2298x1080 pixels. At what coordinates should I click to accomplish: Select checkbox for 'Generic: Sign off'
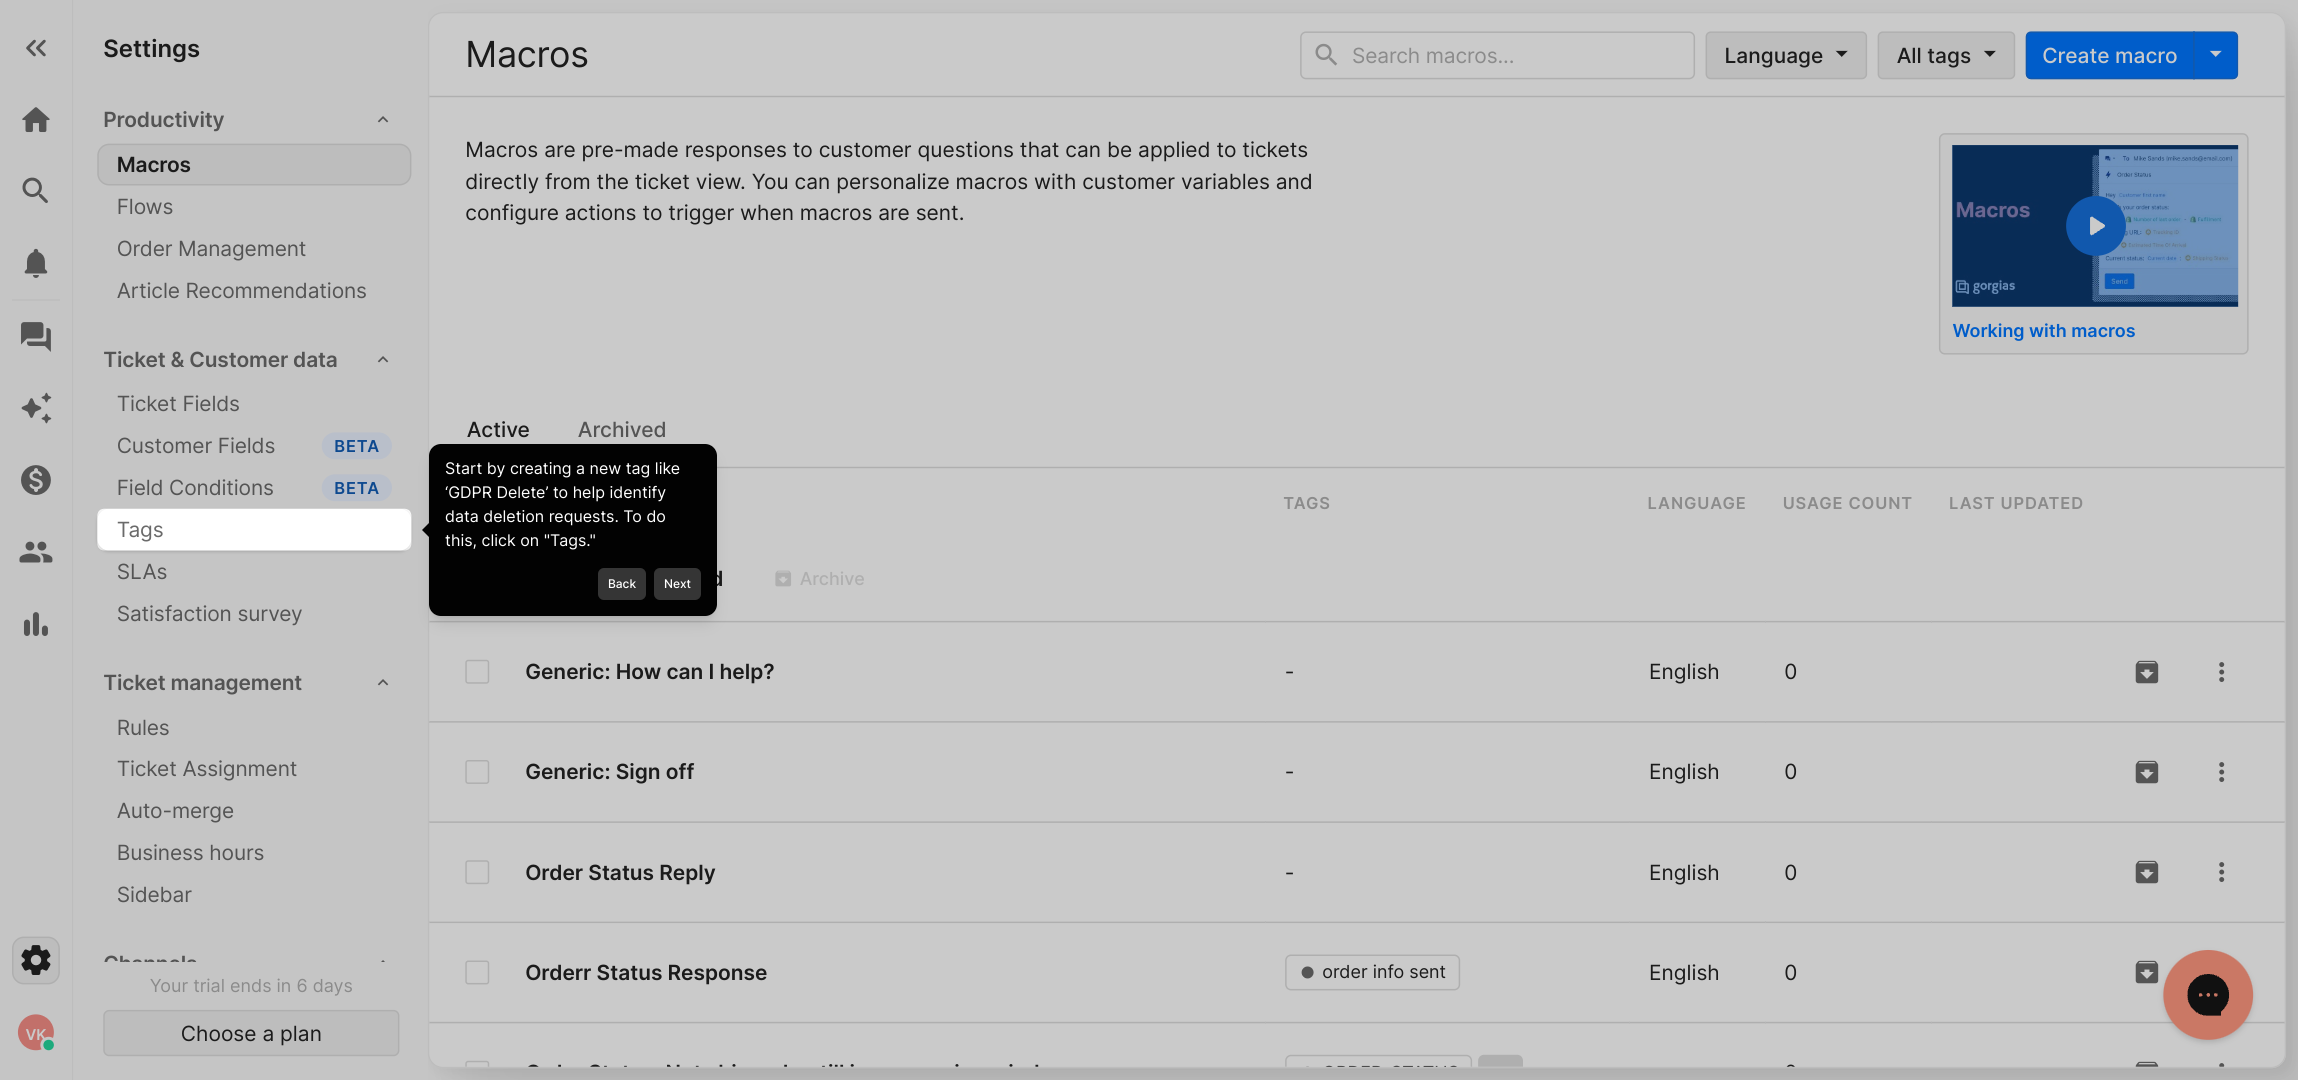tap(477, 772)
